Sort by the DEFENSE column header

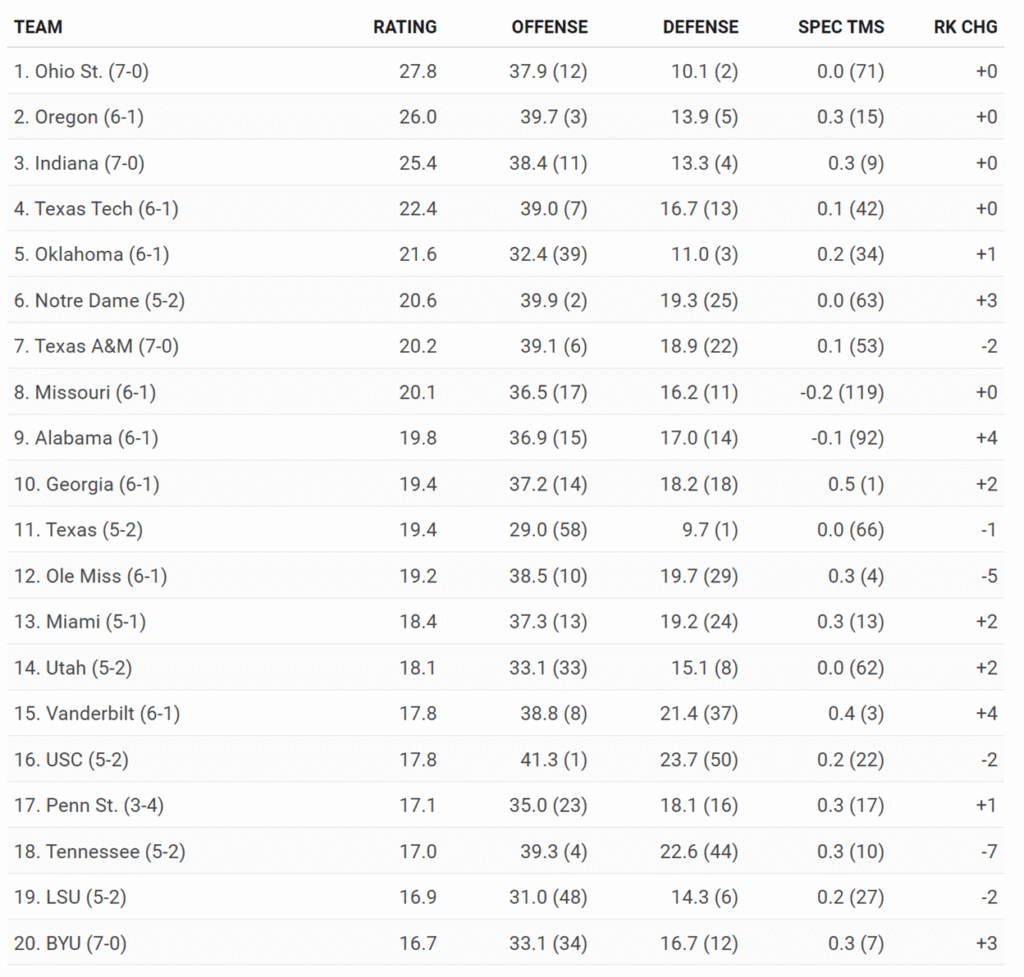[x=700, y=27]
